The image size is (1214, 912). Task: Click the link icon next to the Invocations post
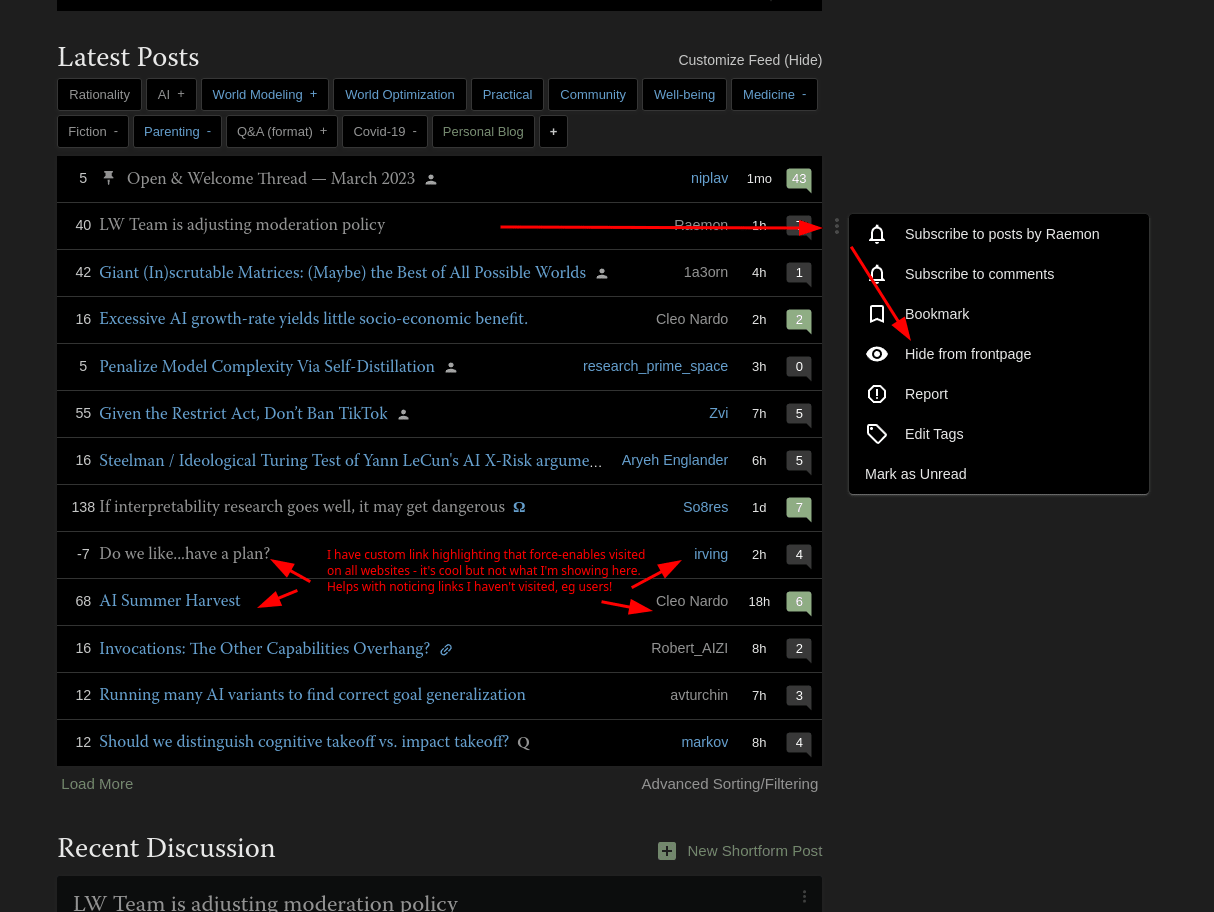446,649
